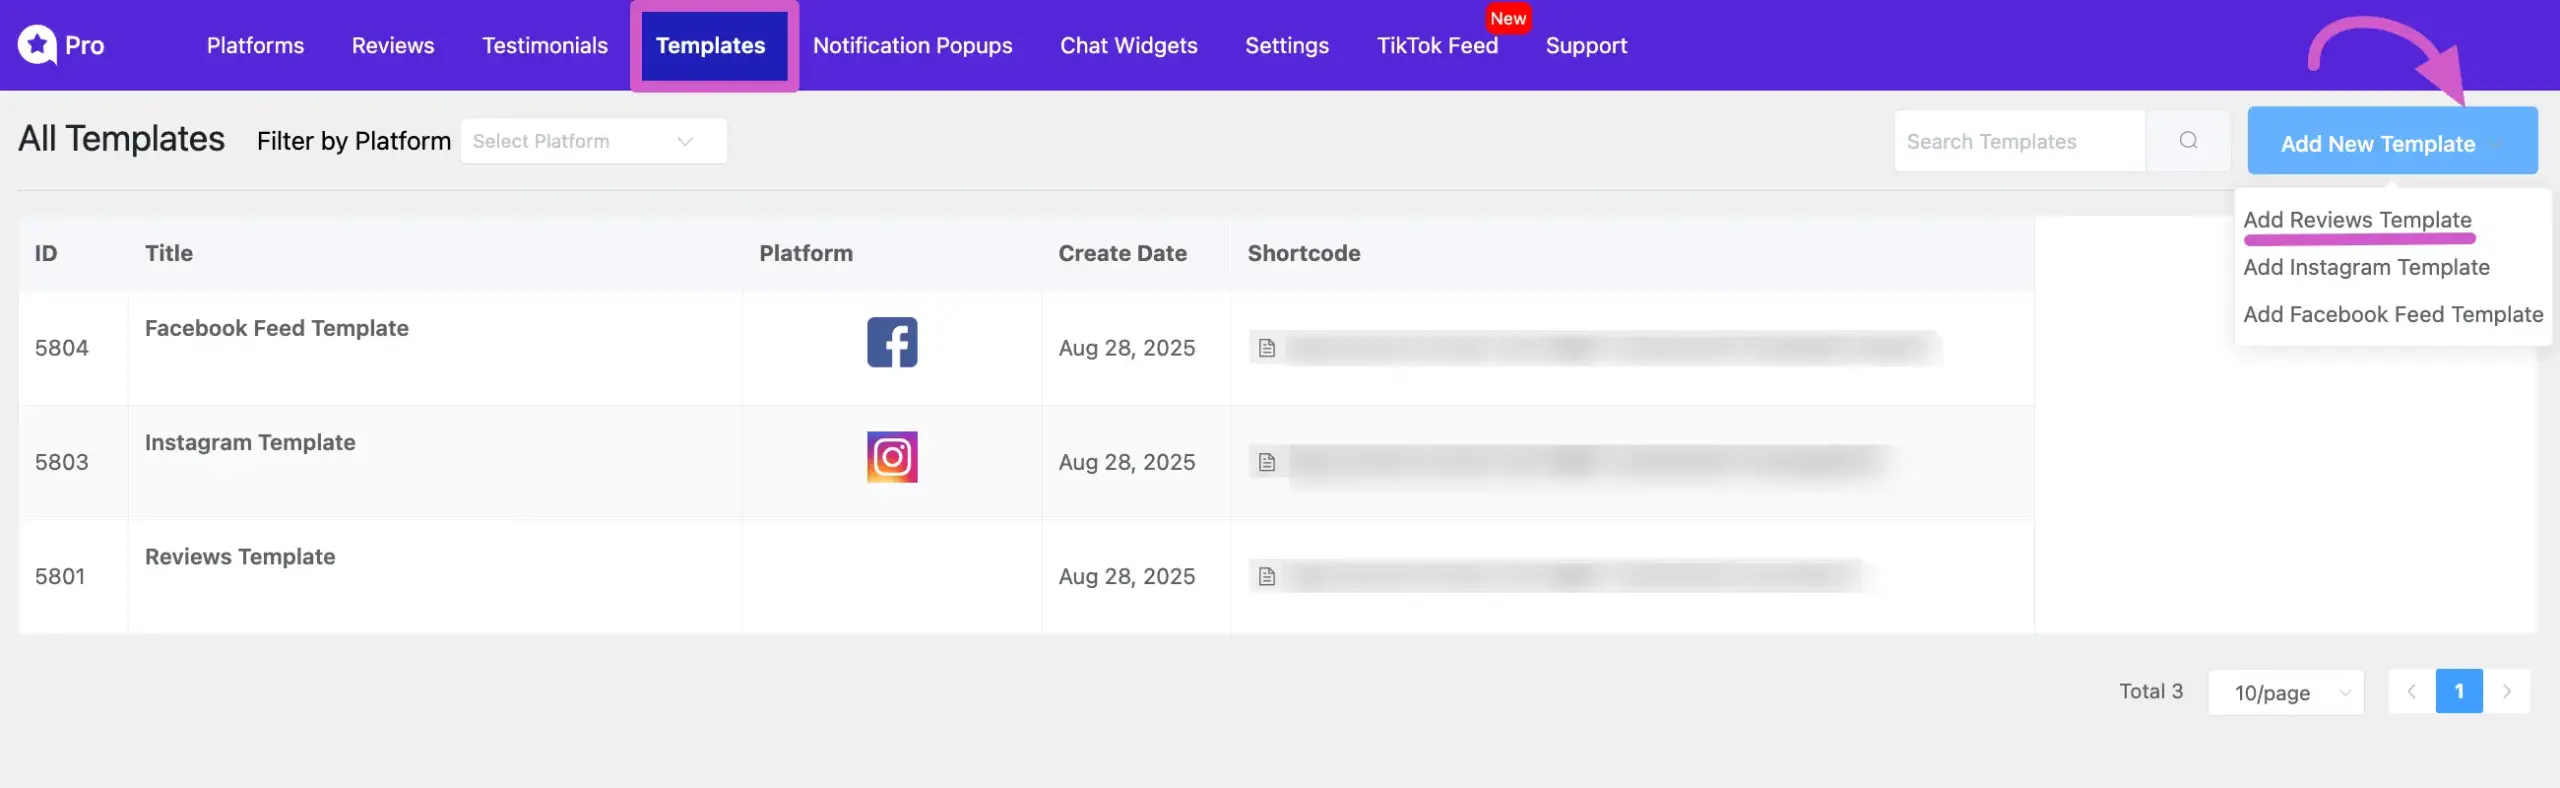Open the Select Platform filter dropdown
Image resolution: width=2560 pixels, height=788 pixels.
[593, 141]
